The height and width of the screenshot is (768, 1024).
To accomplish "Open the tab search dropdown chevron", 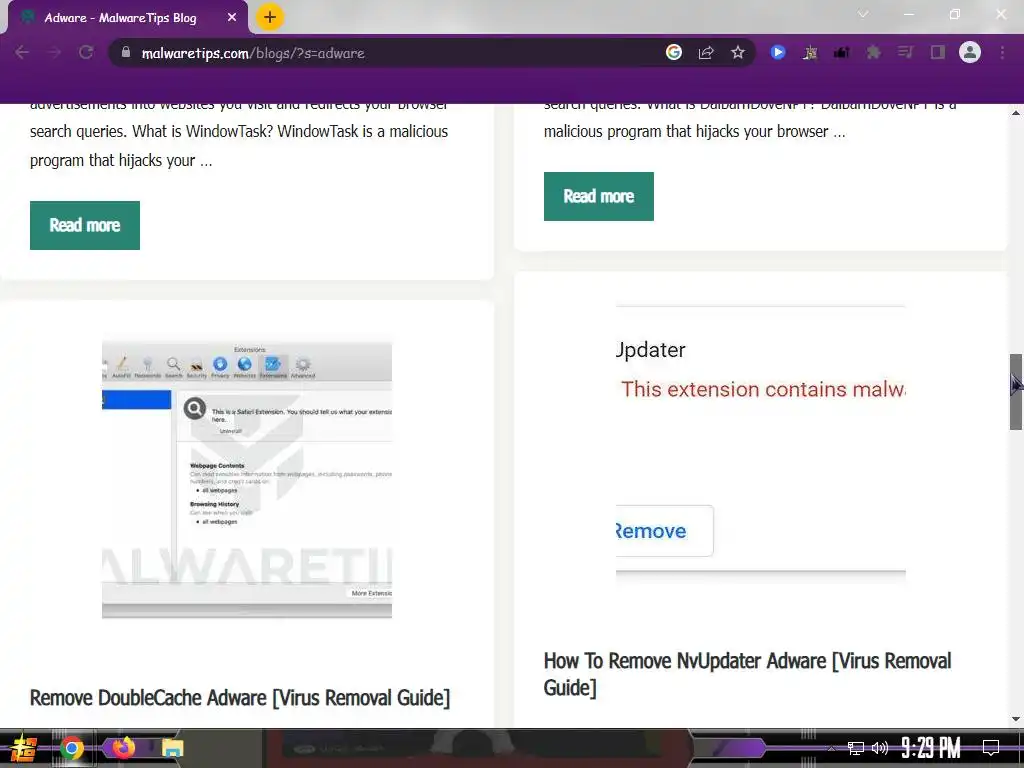I will pyautogui.click(x=863, y=14).
